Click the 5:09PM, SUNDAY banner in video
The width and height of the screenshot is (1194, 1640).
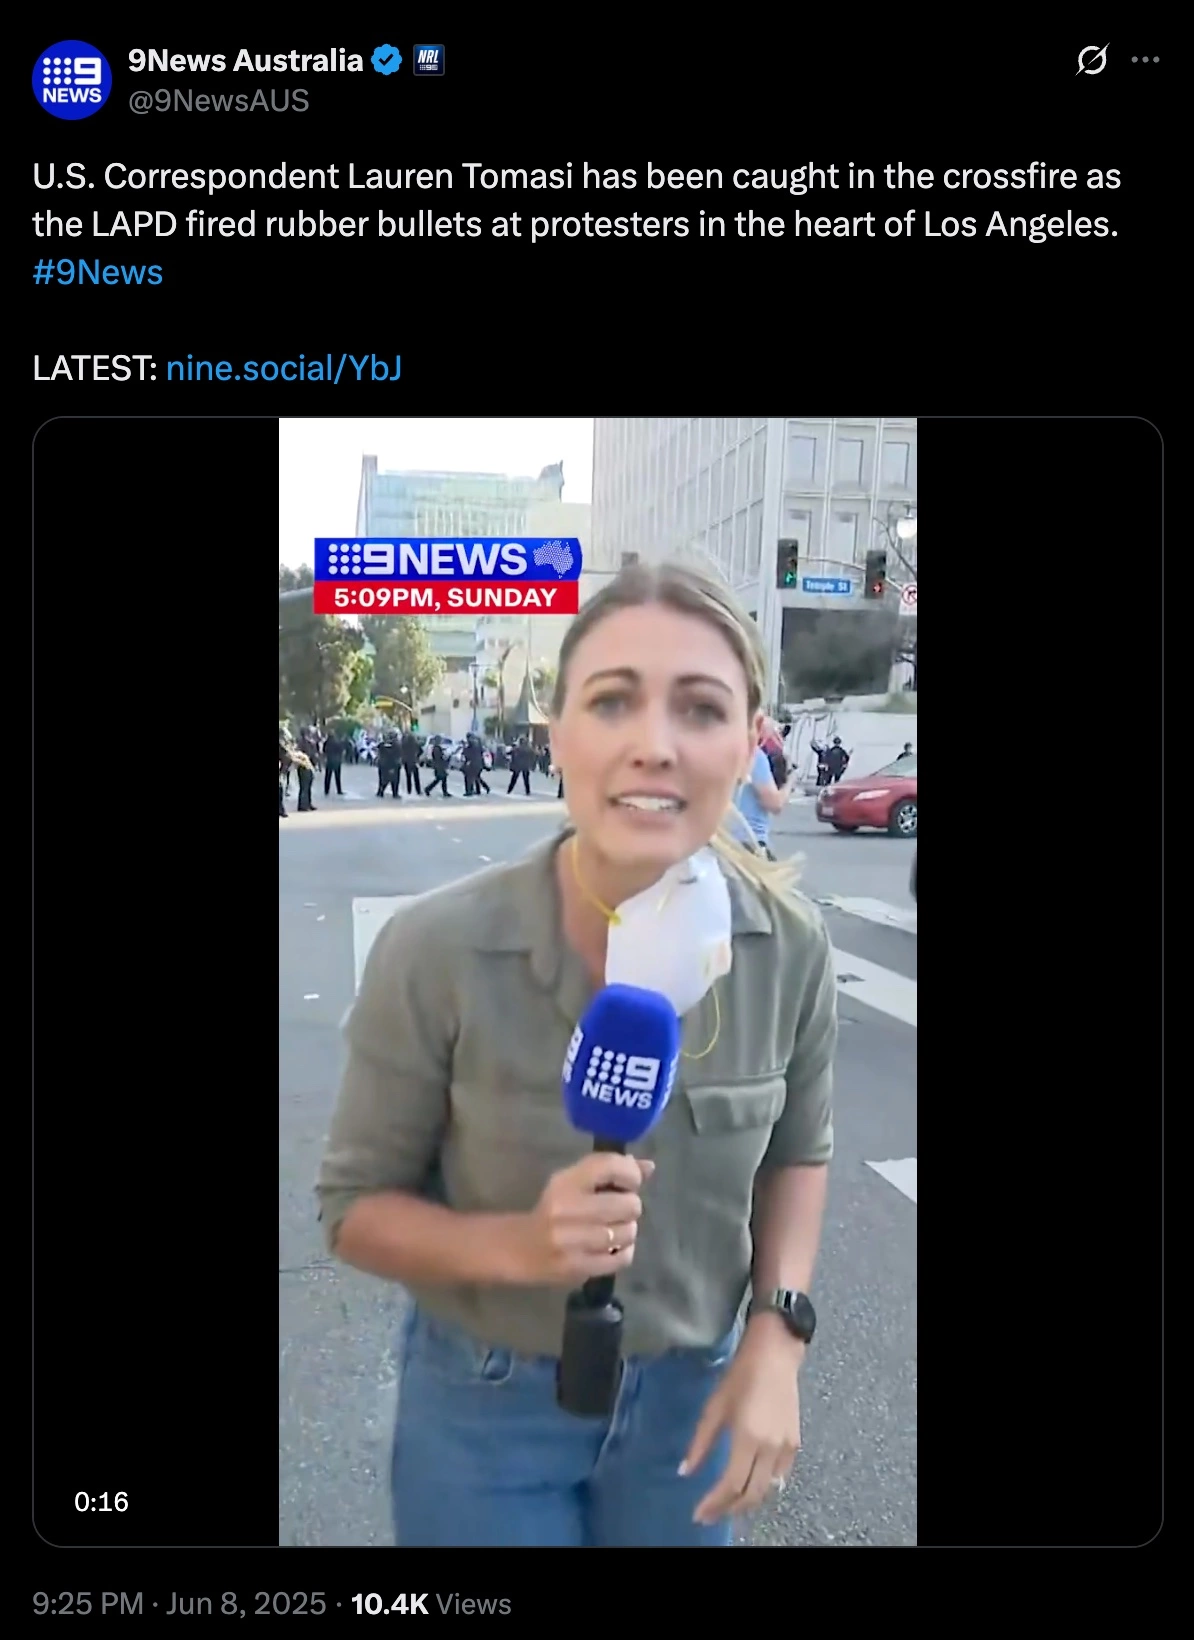[x=446, y=598]
